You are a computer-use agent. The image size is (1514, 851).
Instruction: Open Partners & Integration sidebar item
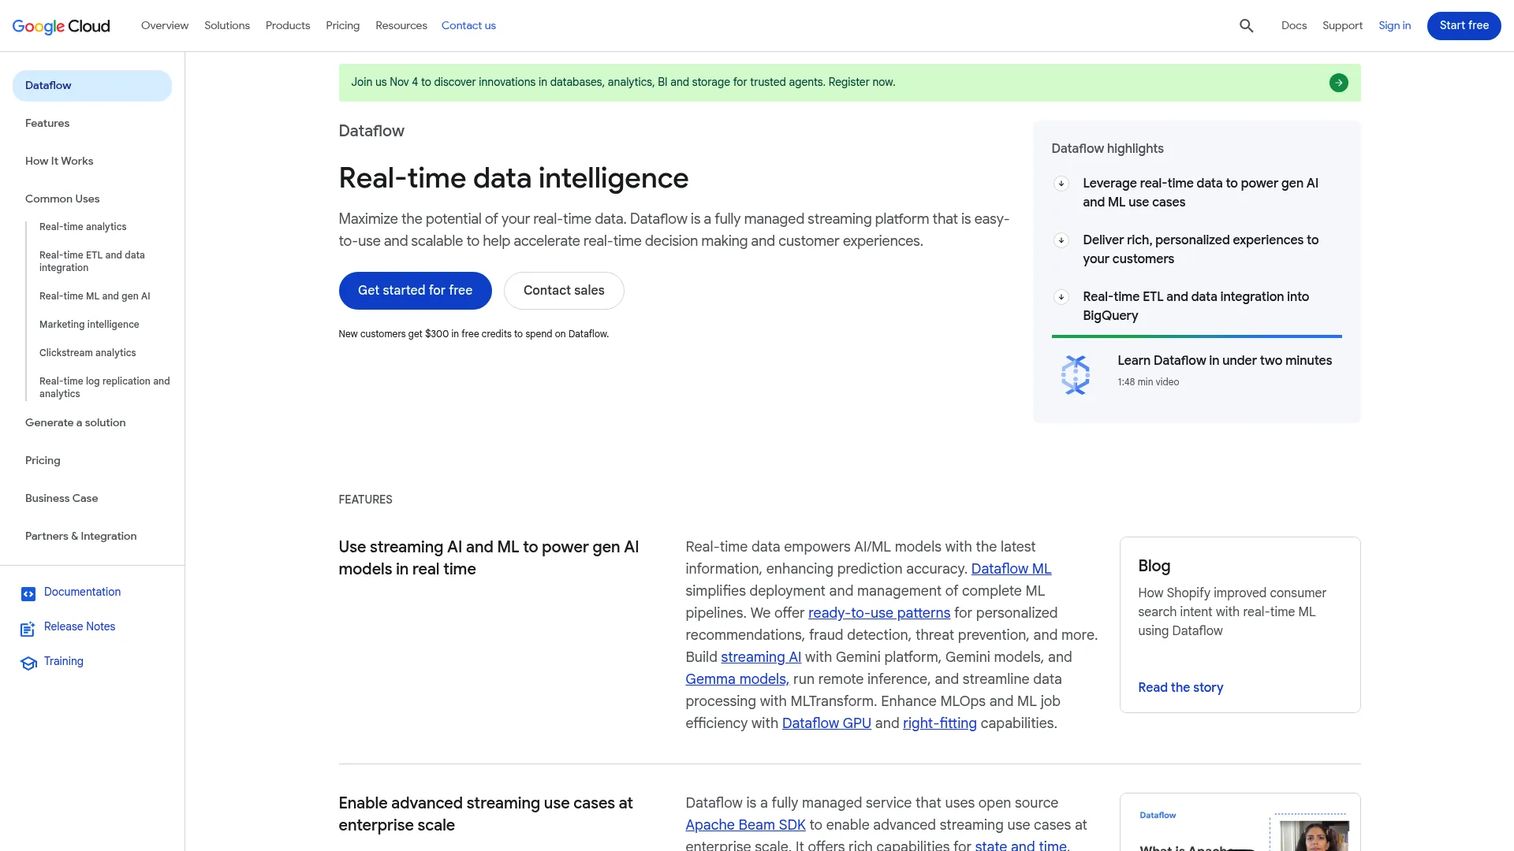[x=81, y=536]
